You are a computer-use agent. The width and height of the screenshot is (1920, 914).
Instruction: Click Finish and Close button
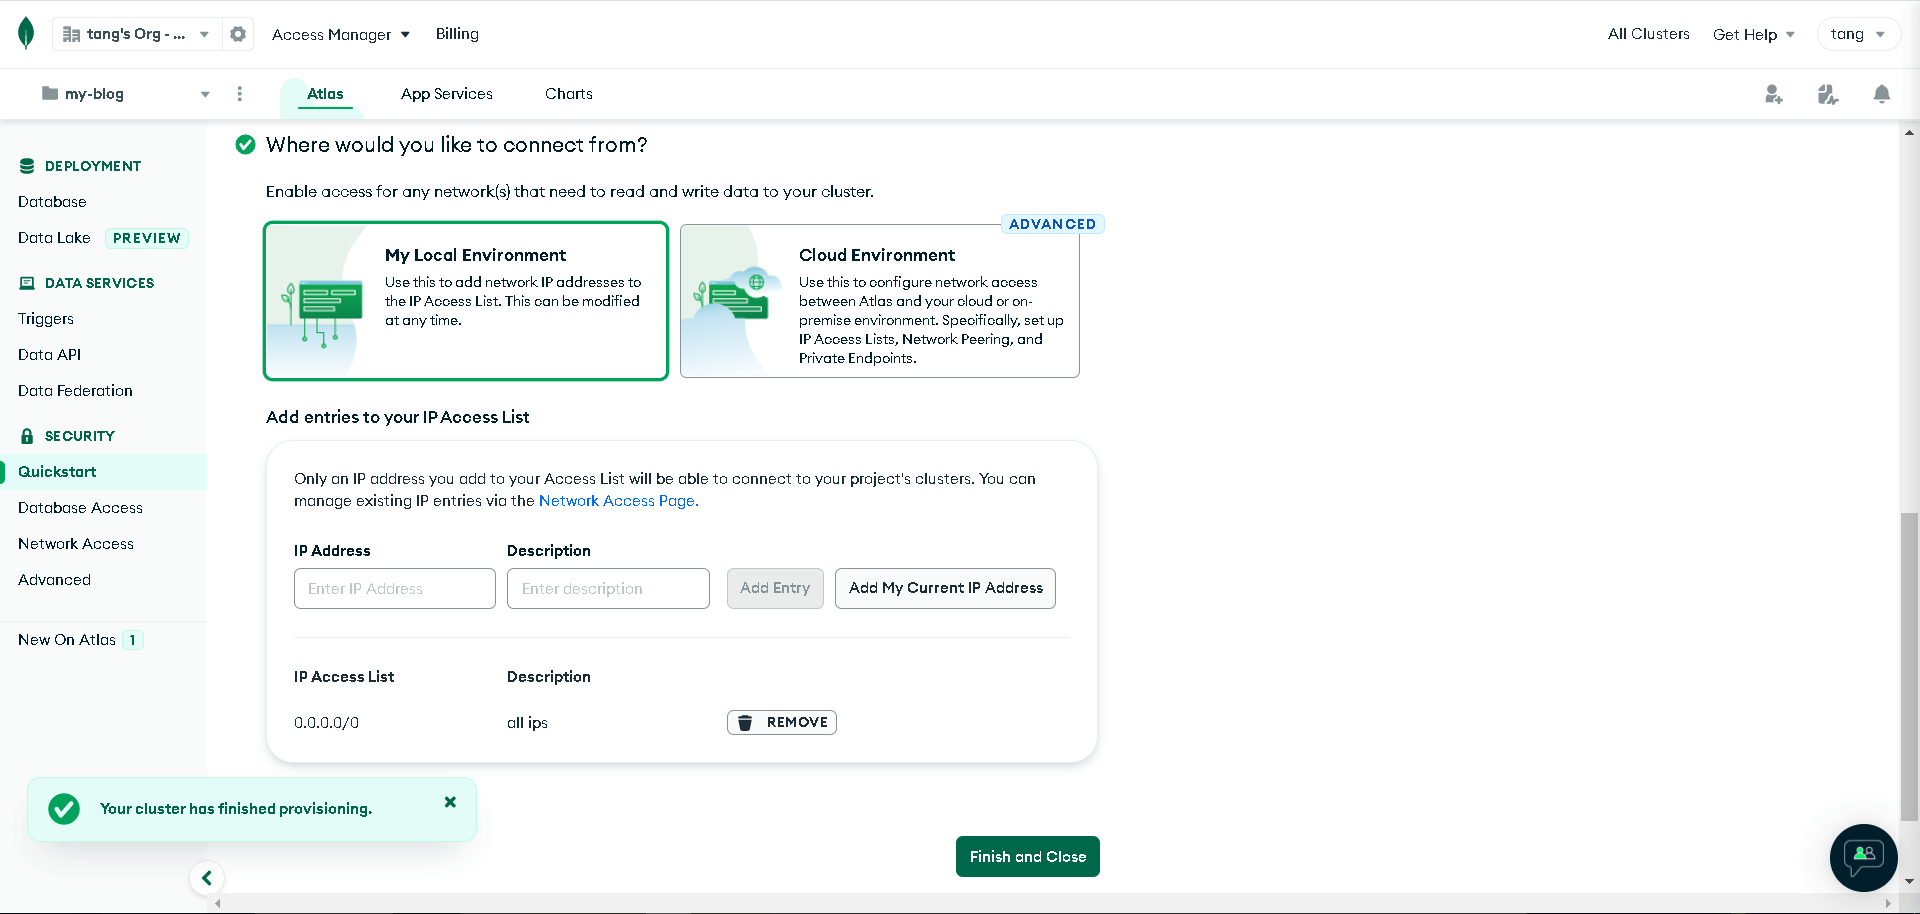1028,857
